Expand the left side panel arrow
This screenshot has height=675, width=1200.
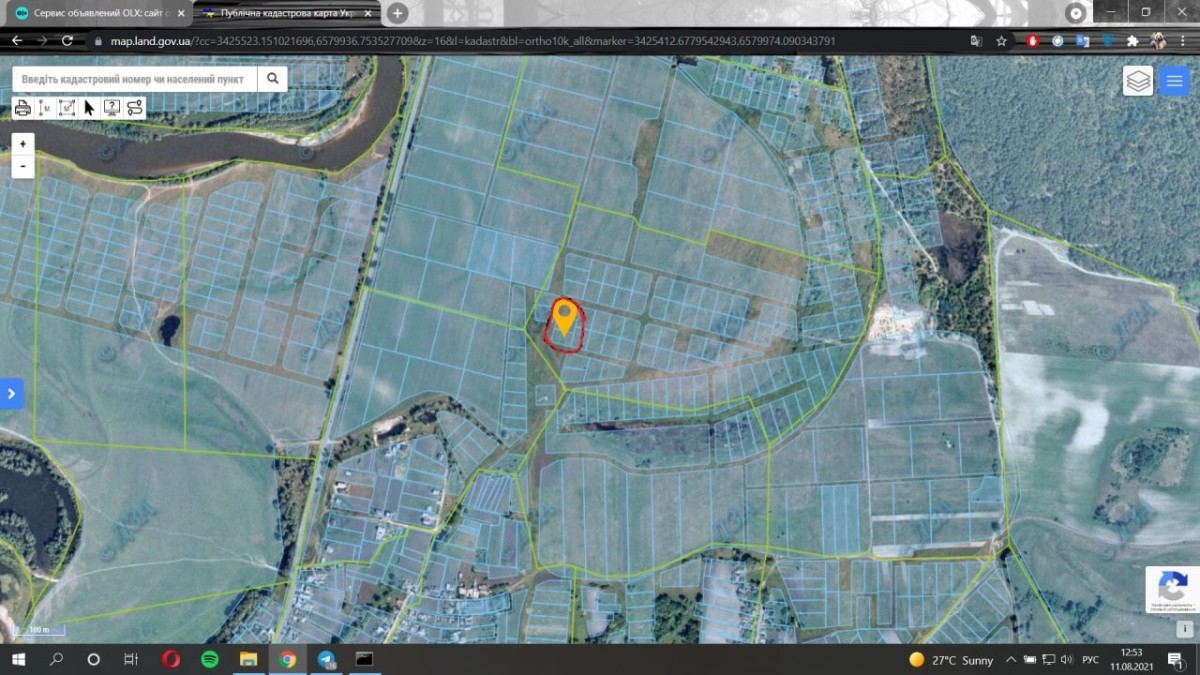(x=11, y=394)
